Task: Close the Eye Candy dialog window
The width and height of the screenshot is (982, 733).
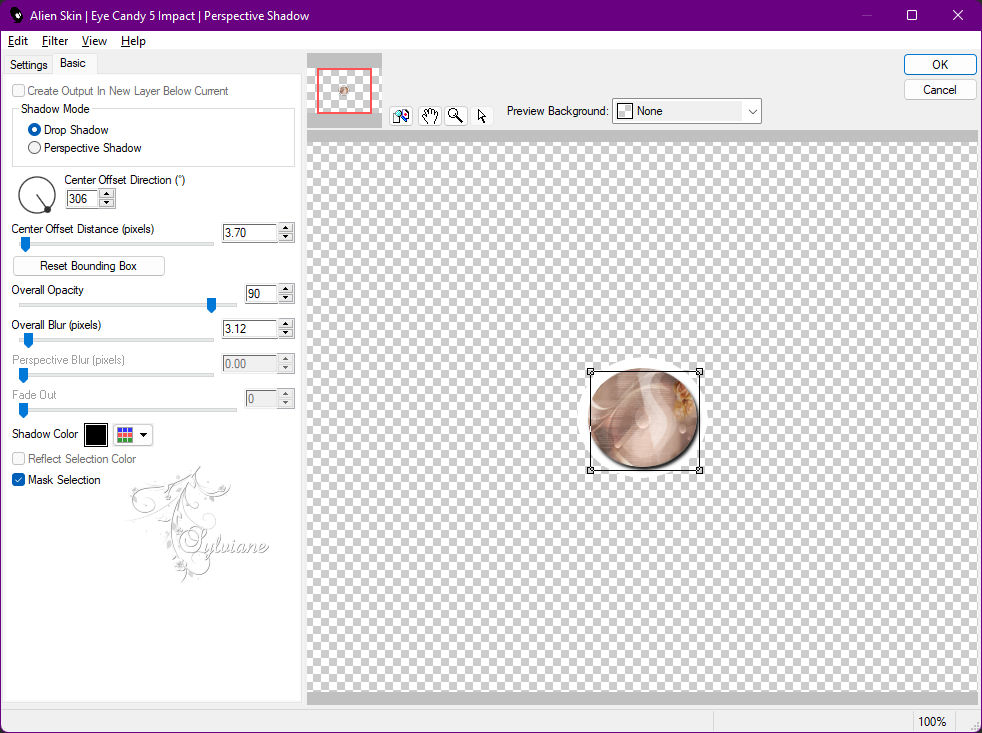Action: click(x=958, y=15)
